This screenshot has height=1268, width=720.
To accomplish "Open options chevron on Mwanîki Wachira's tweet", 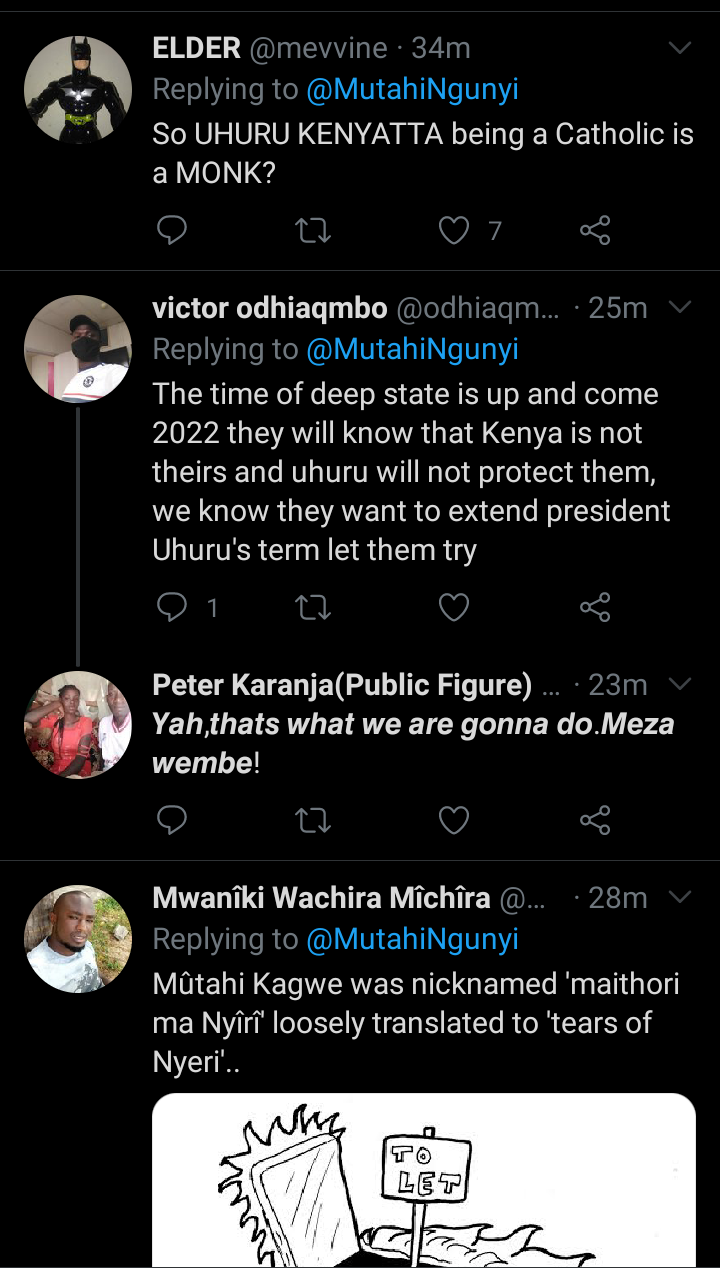I will coord(680,897).
